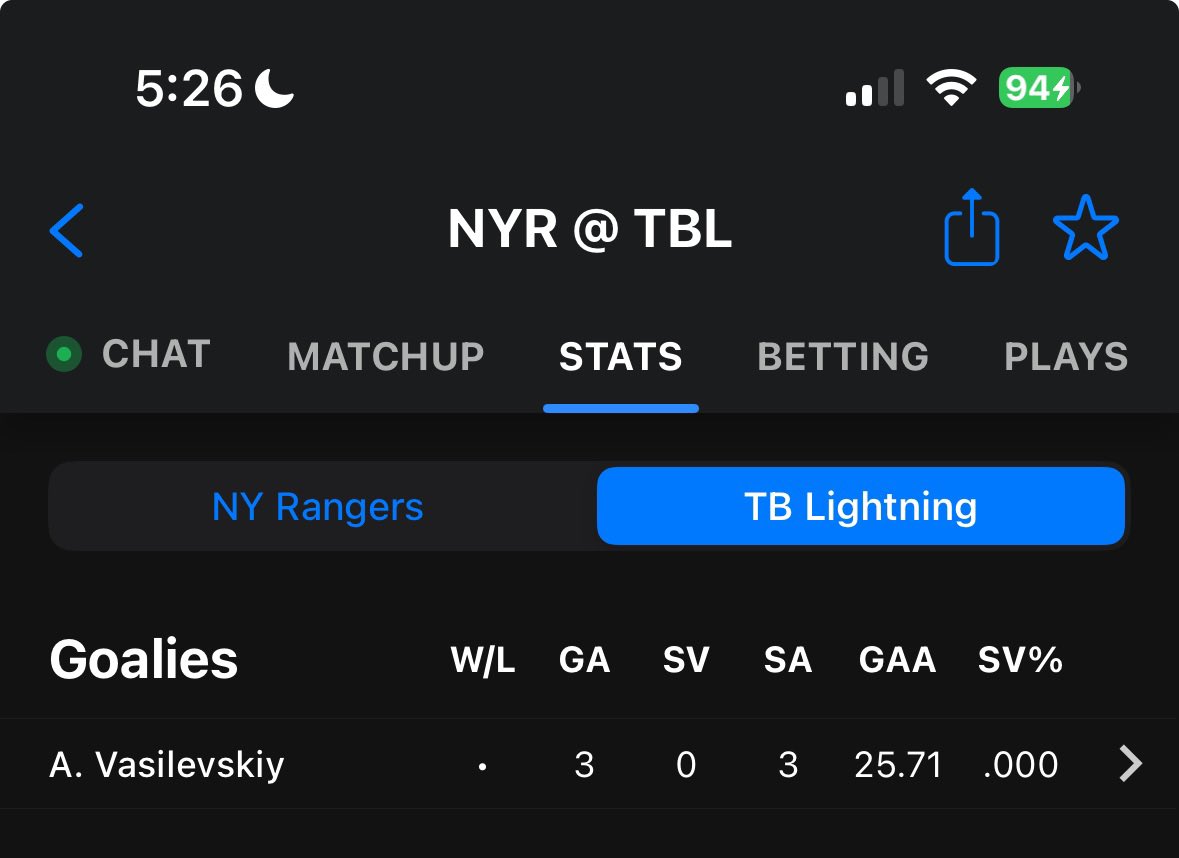Tap the moon Focus mode icon
This screenshot has height=858, width=1179.
[274, 88]
